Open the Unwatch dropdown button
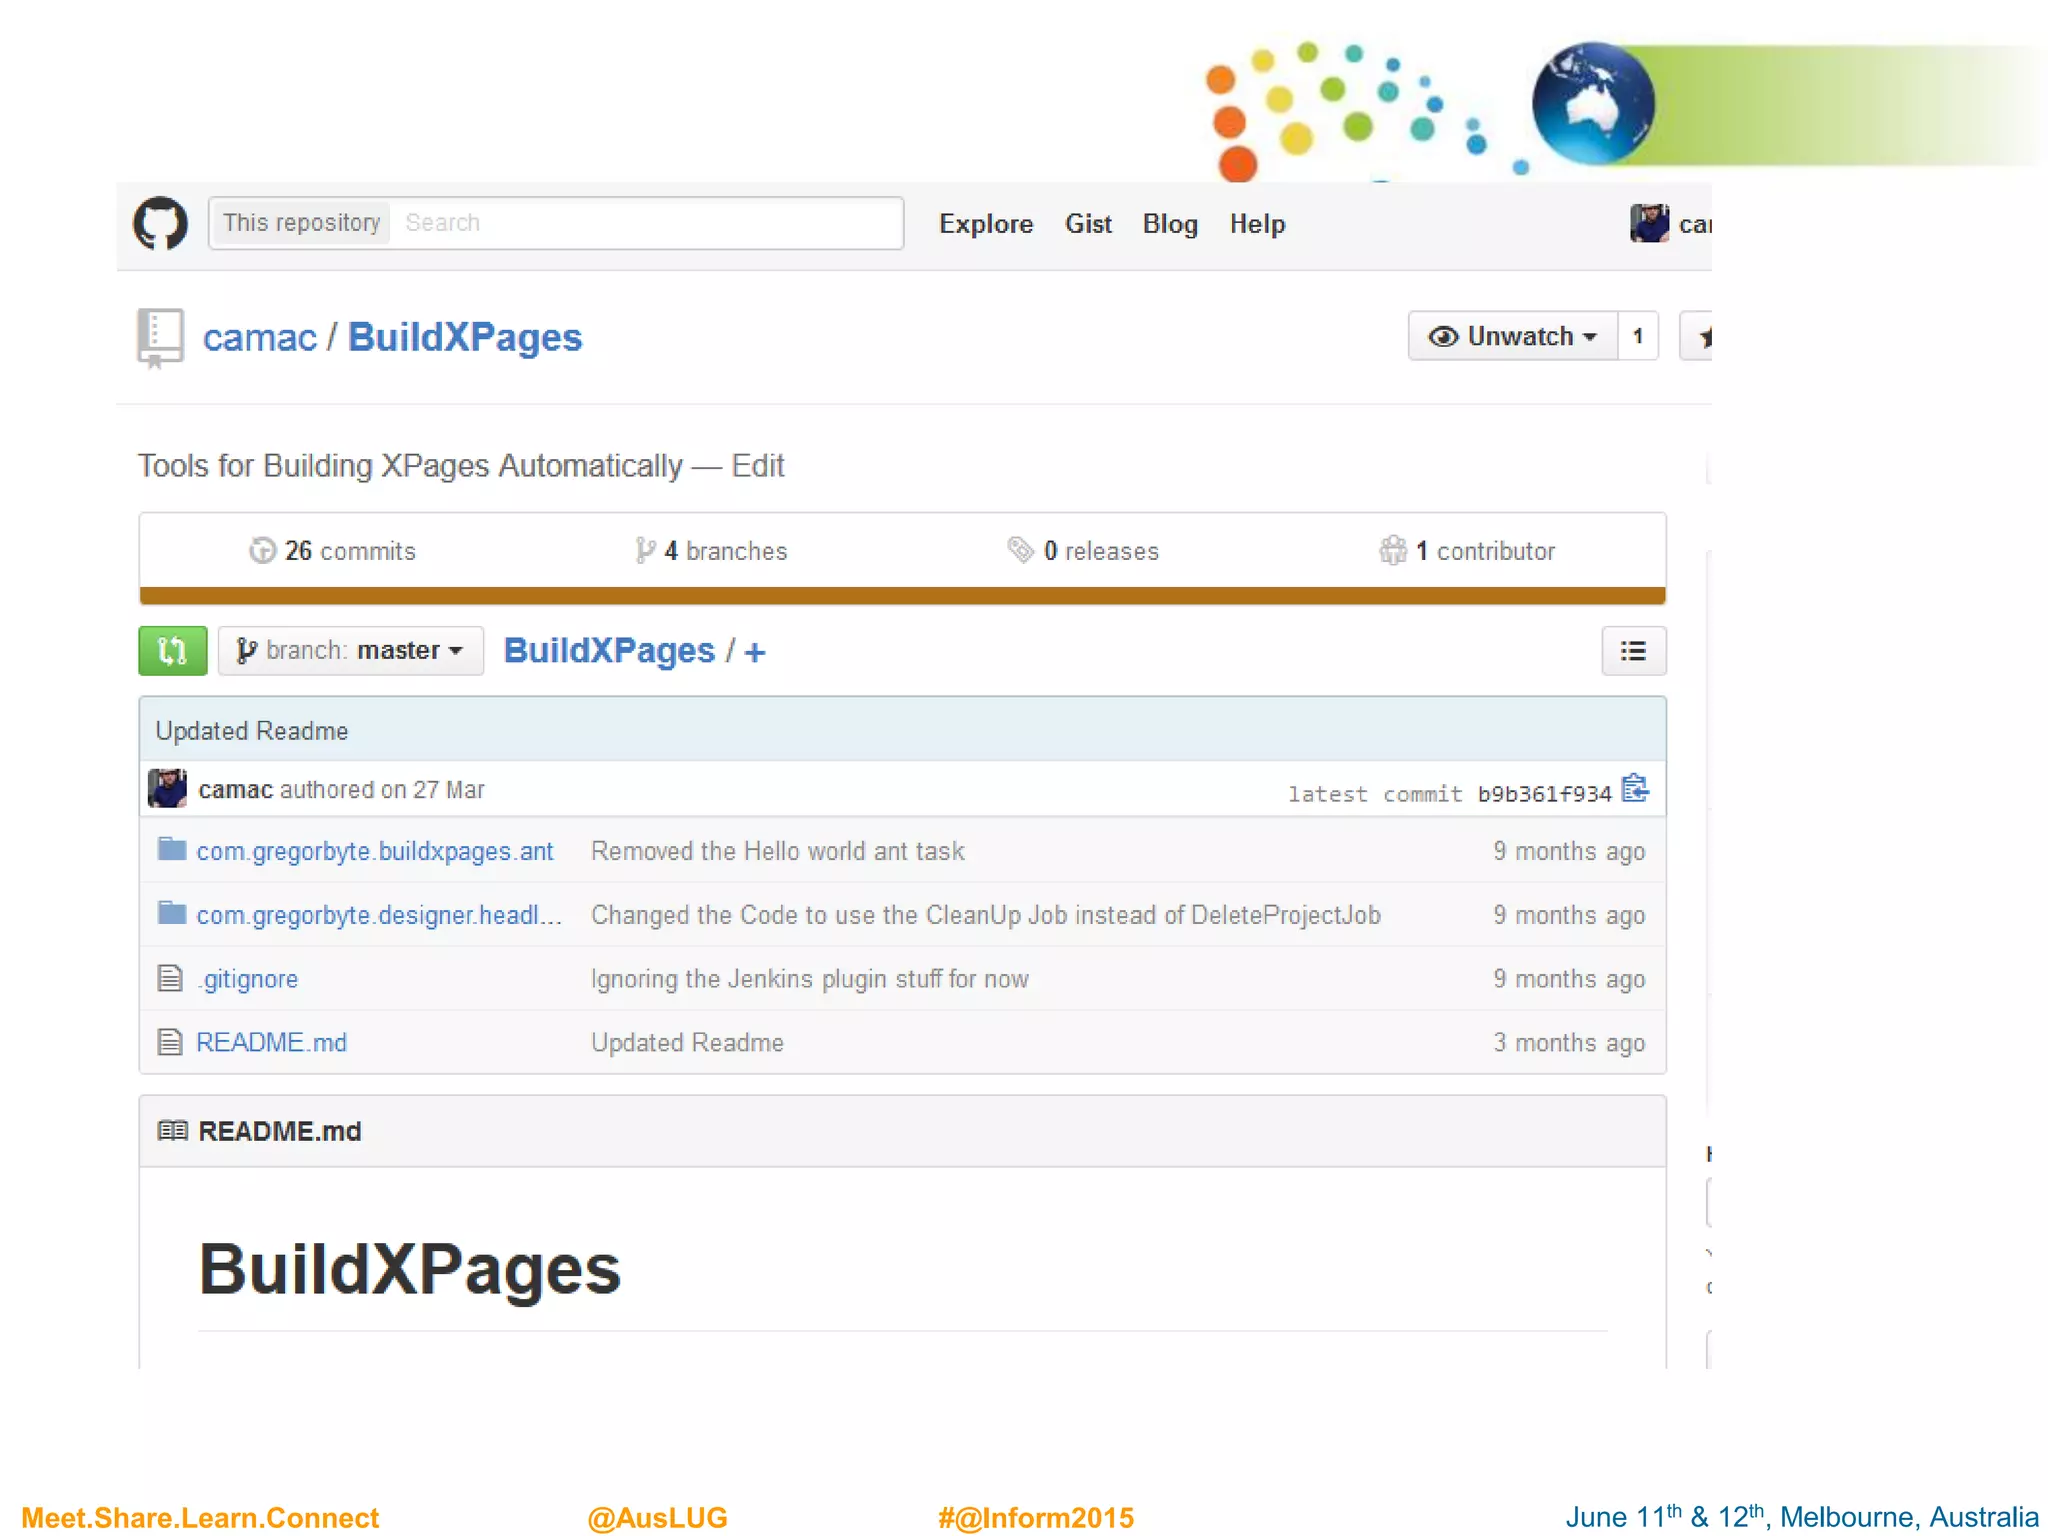2048x1536 pixels. click(1511, 337)
